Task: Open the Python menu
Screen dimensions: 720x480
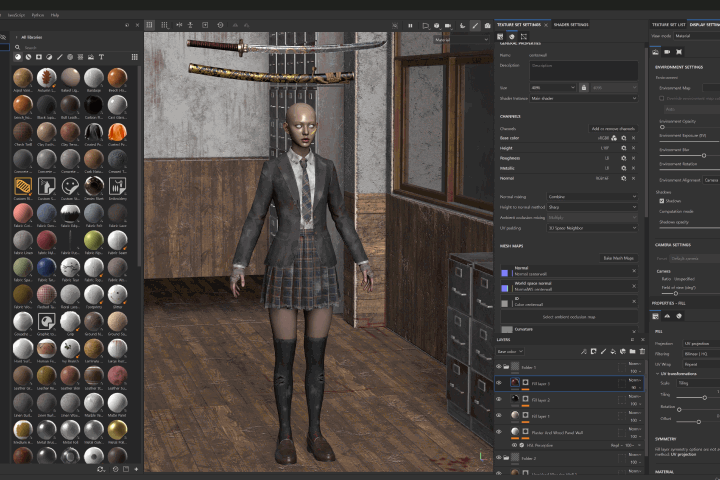Action: [38, 15]
